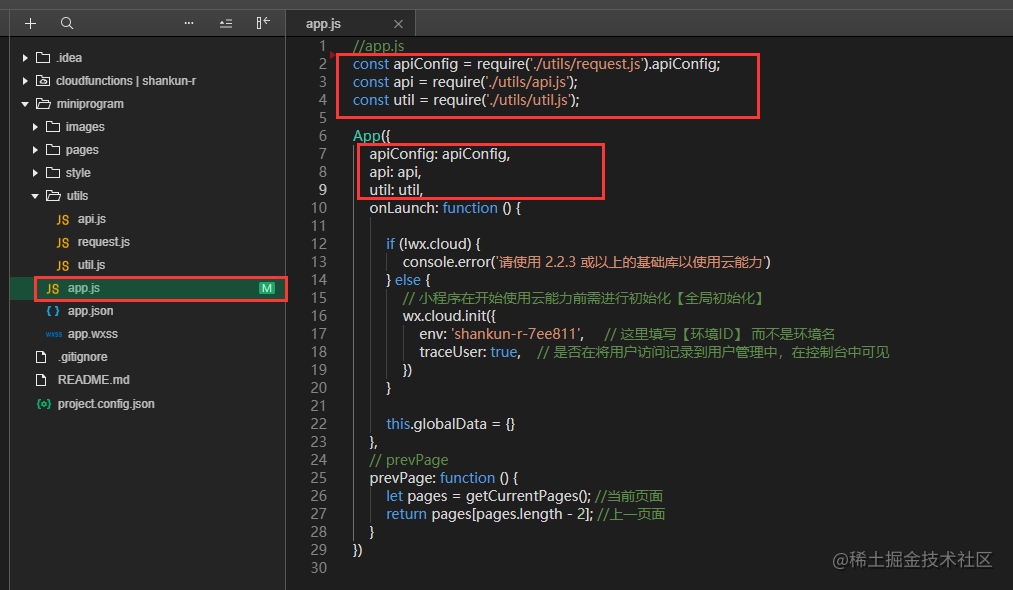Select the images folder label
The width and height of the screenshot is (1013, 590).
coord(85,127)
